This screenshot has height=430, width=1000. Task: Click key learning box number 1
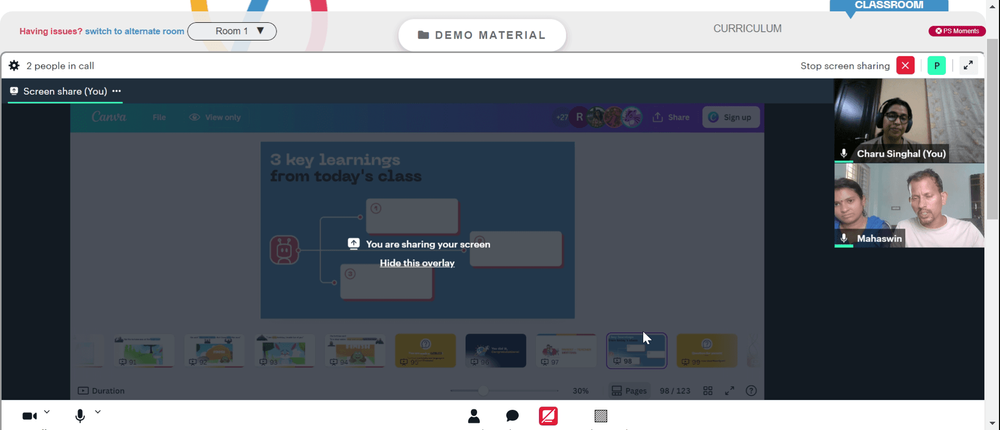coord(412,216)
